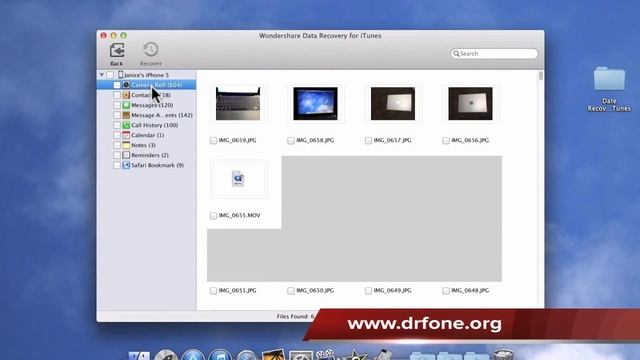
Task: Select the Notes (3) row
Action: coord(147,145)
